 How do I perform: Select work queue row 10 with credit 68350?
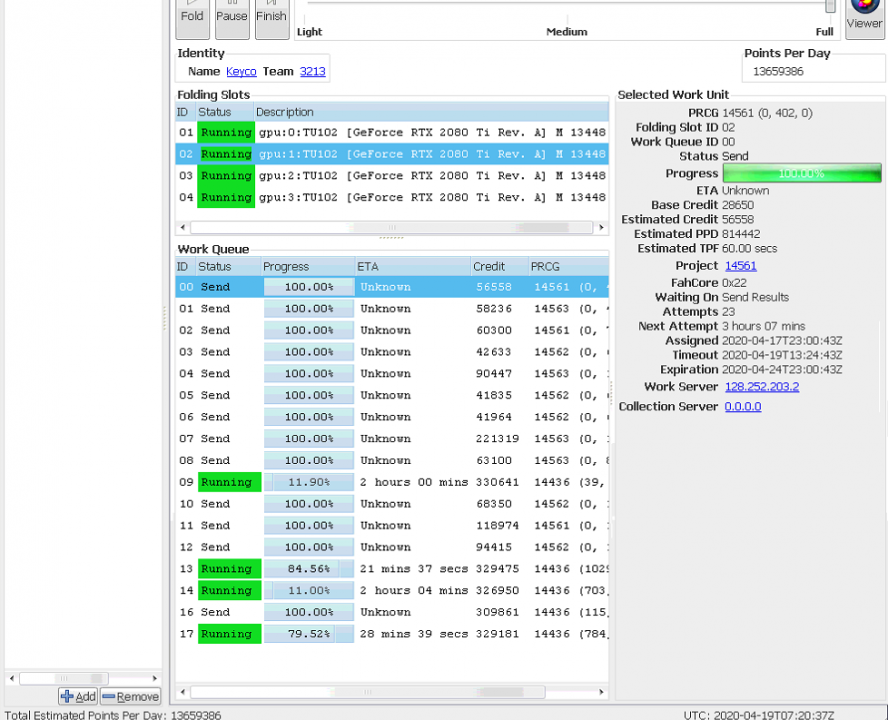pyautogui.click(x=392, y=504)
